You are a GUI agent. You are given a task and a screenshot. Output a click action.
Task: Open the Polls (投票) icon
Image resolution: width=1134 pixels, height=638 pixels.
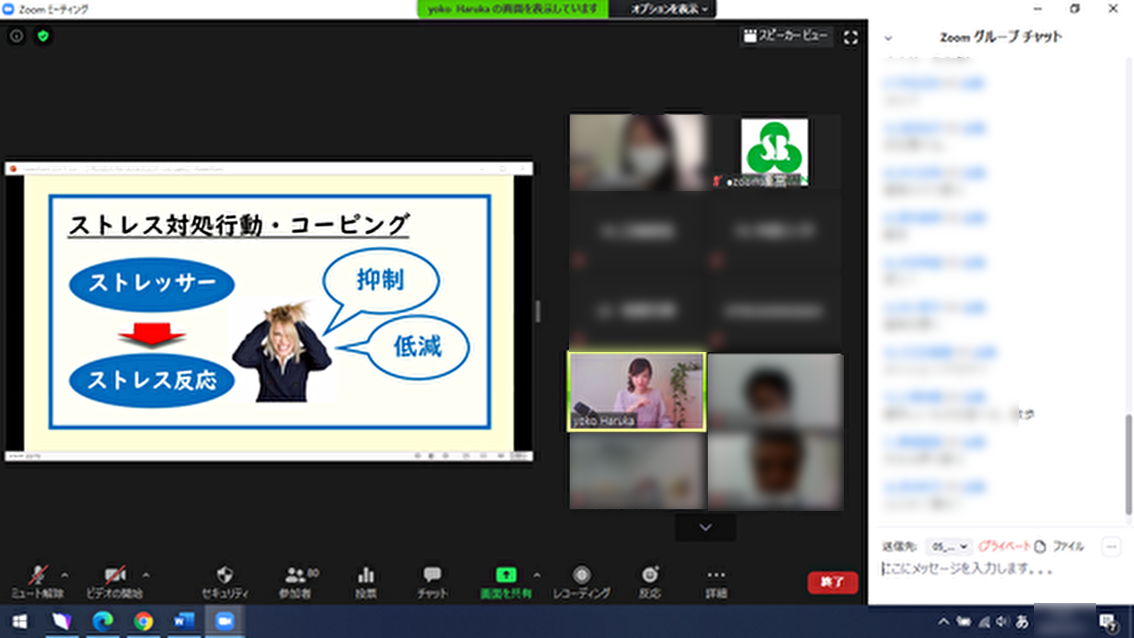click(366, 575)
